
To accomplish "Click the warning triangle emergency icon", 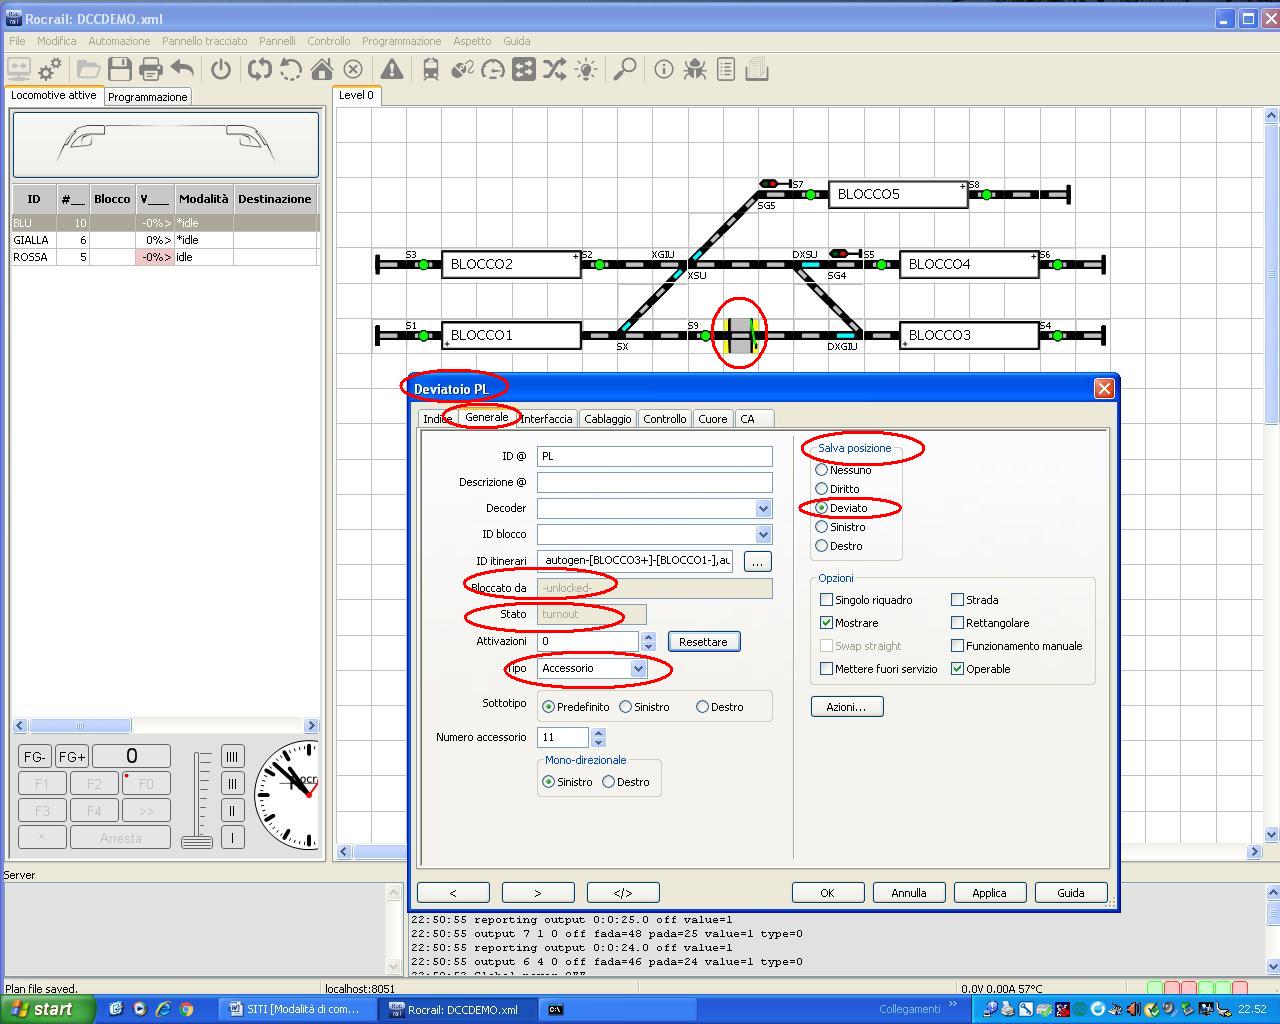I will [x=392, y=69].
